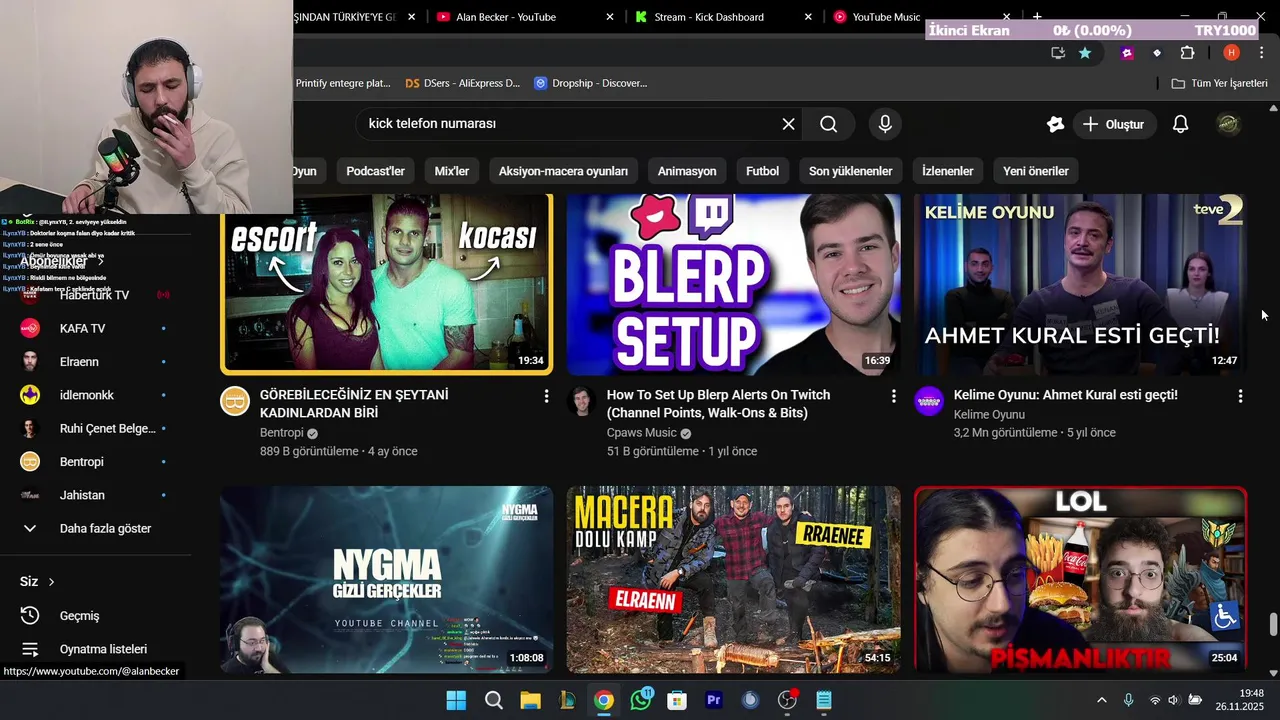Open Chrome three-dot menu

[x=1263, y=53]
